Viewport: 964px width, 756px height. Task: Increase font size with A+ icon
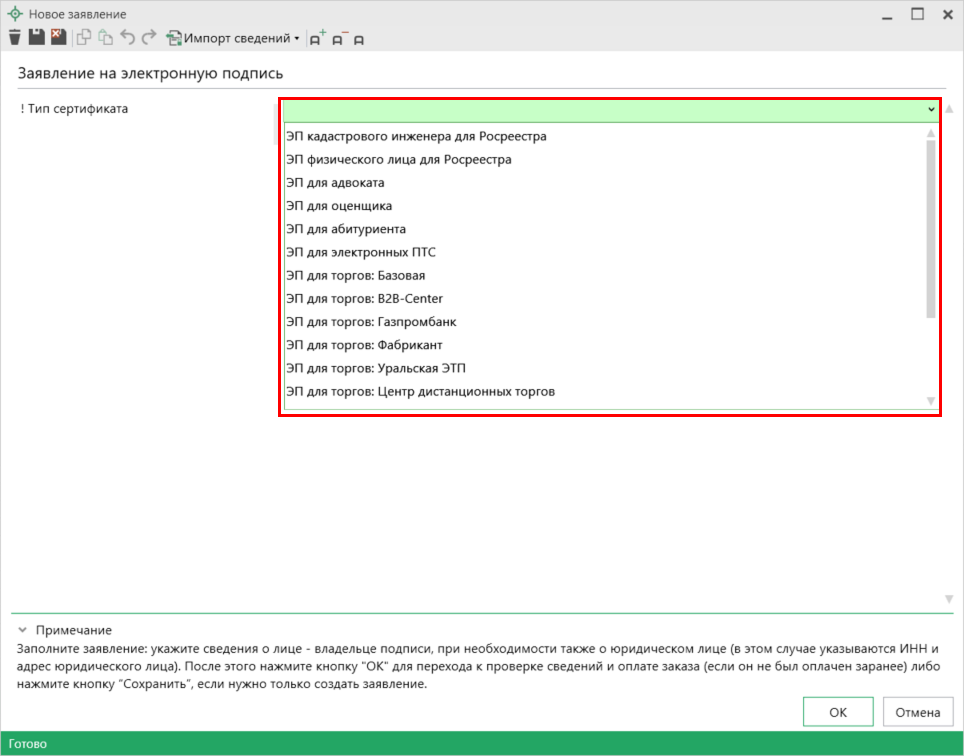click(318, 38)
